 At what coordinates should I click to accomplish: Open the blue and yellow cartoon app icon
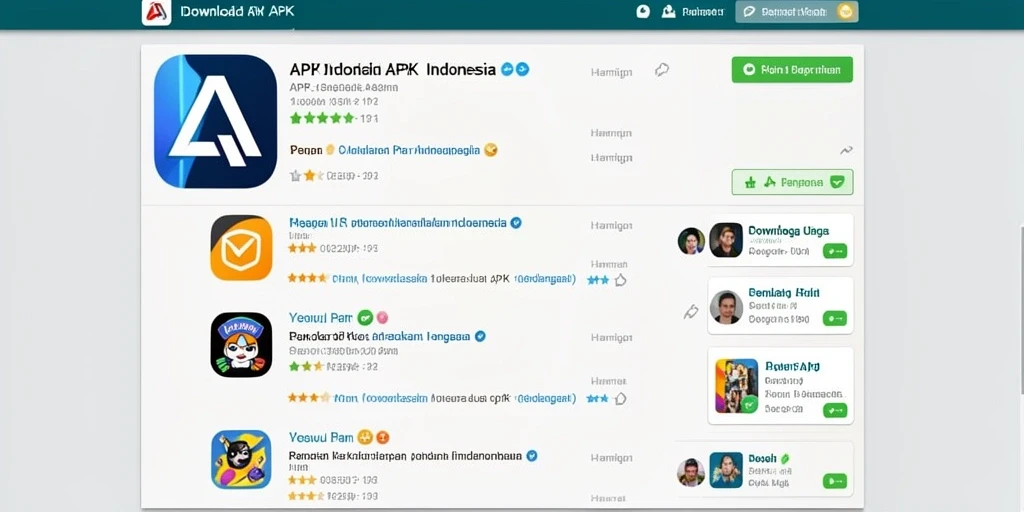241,459
